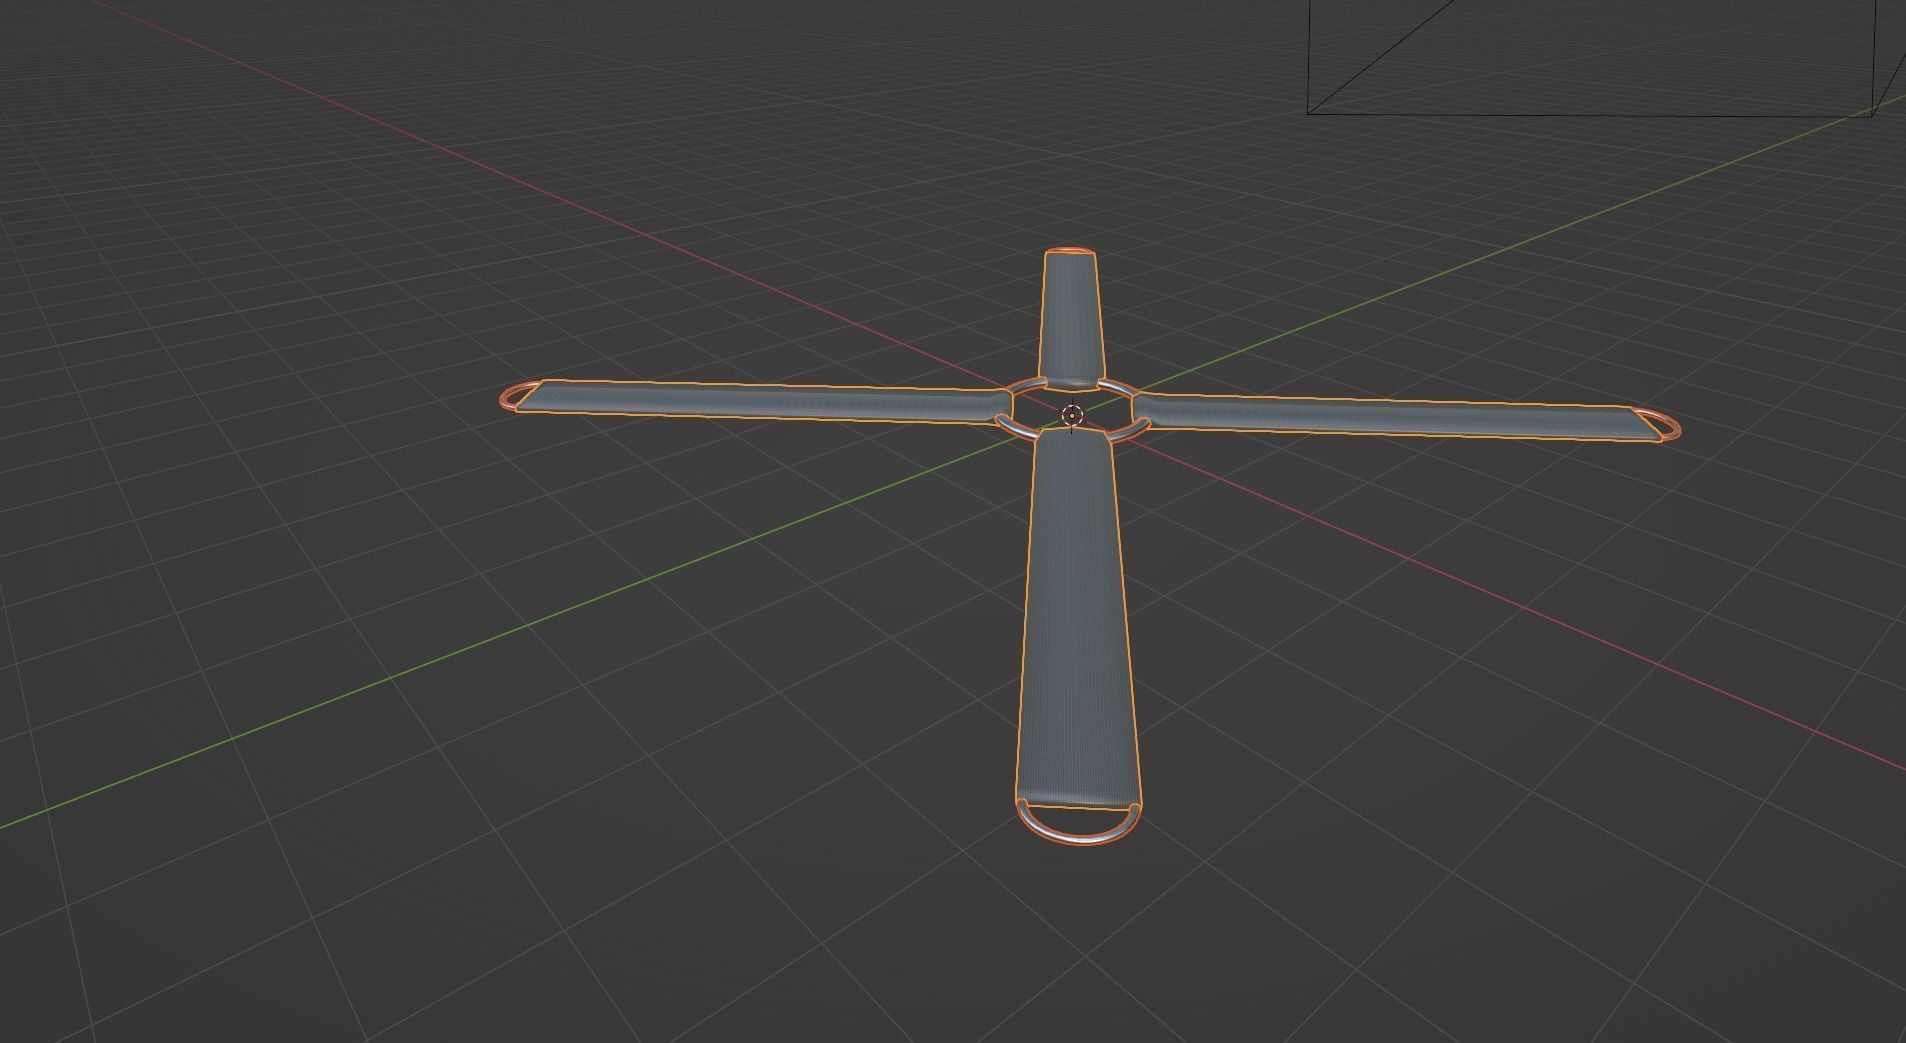
Task: Select the front long strap arm
Action: (x=1078, y=620)
